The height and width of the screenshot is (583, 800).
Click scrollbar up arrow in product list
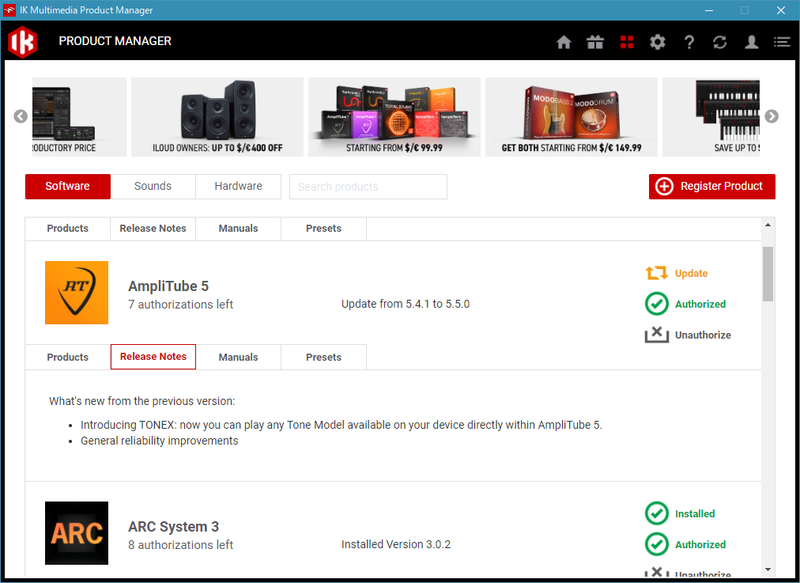pos(768,225)
